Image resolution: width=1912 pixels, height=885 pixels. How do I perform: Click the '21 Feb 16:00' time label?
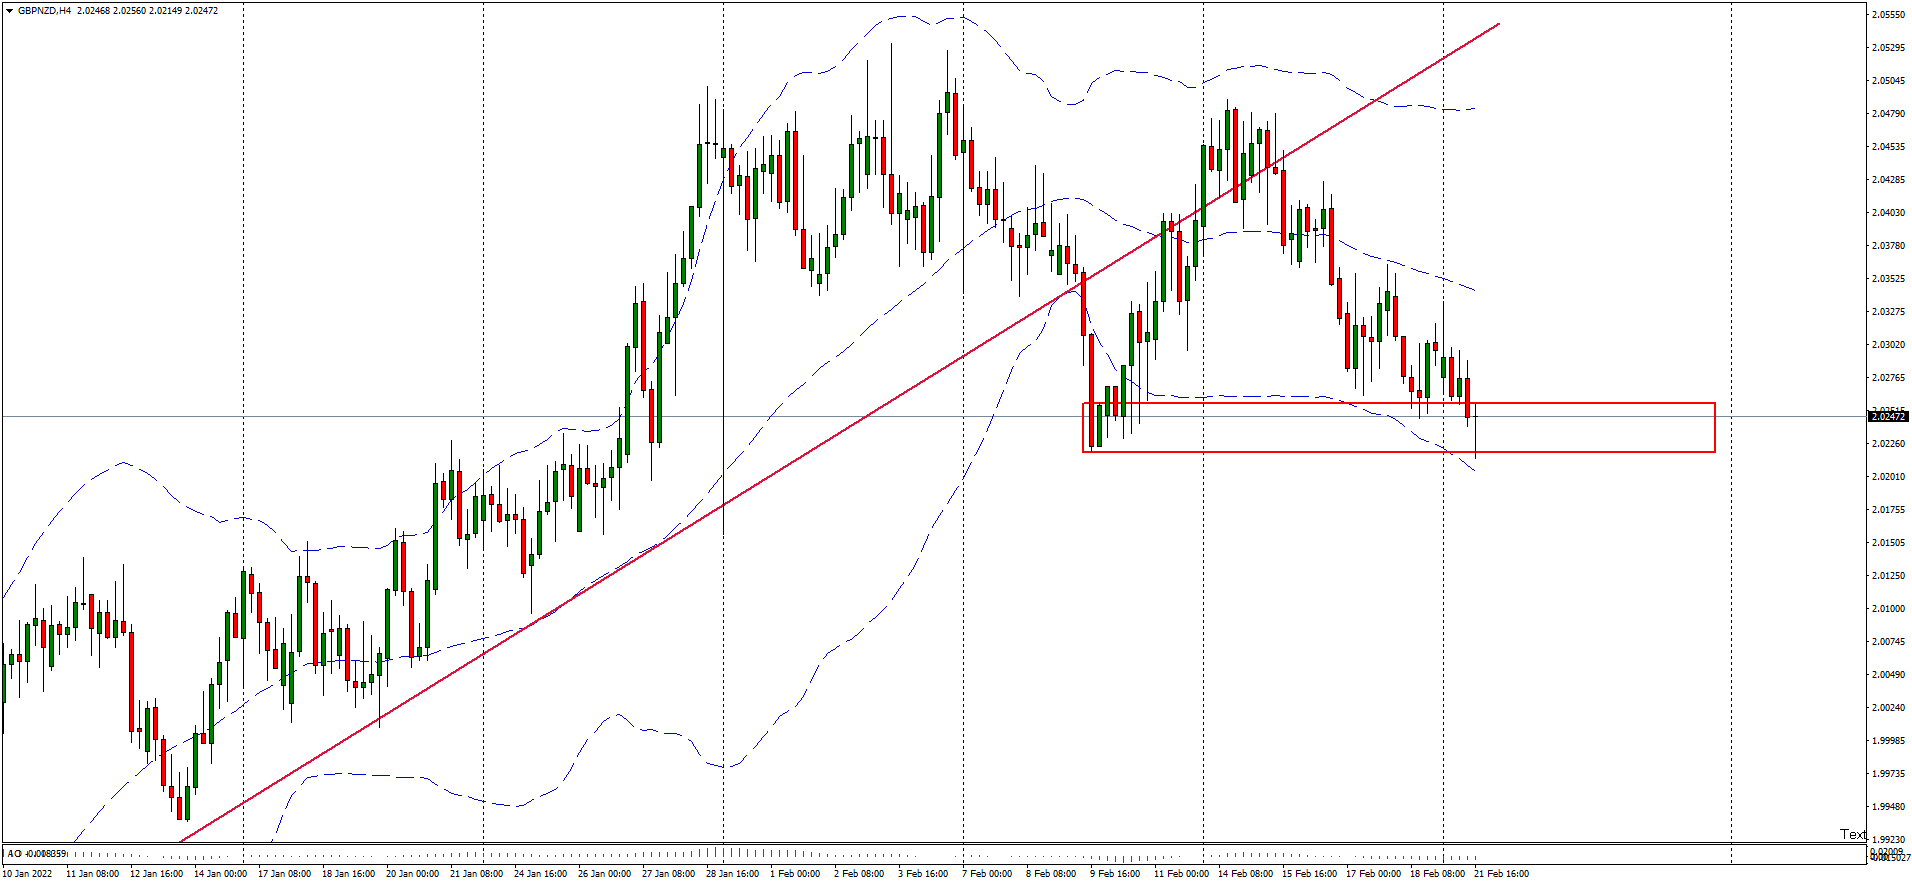pyautogui.click(x=1501, y=874)
